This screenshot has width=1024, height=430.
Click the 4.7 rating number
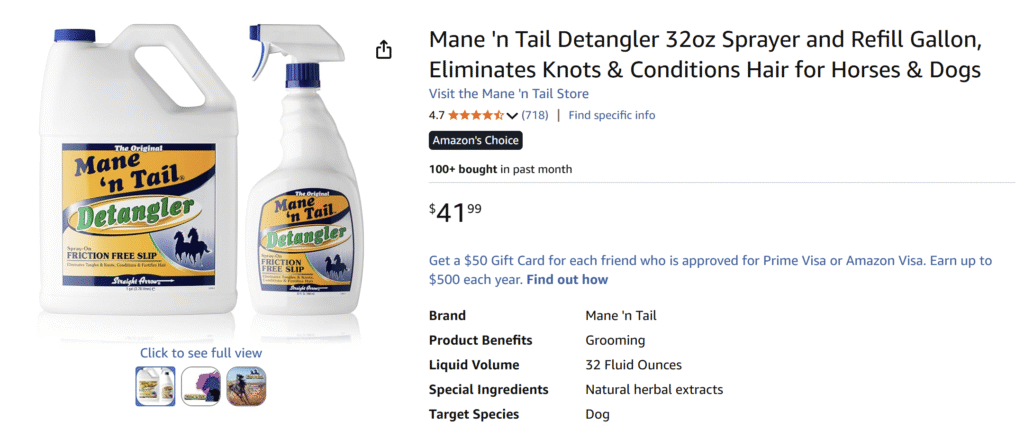437,115
